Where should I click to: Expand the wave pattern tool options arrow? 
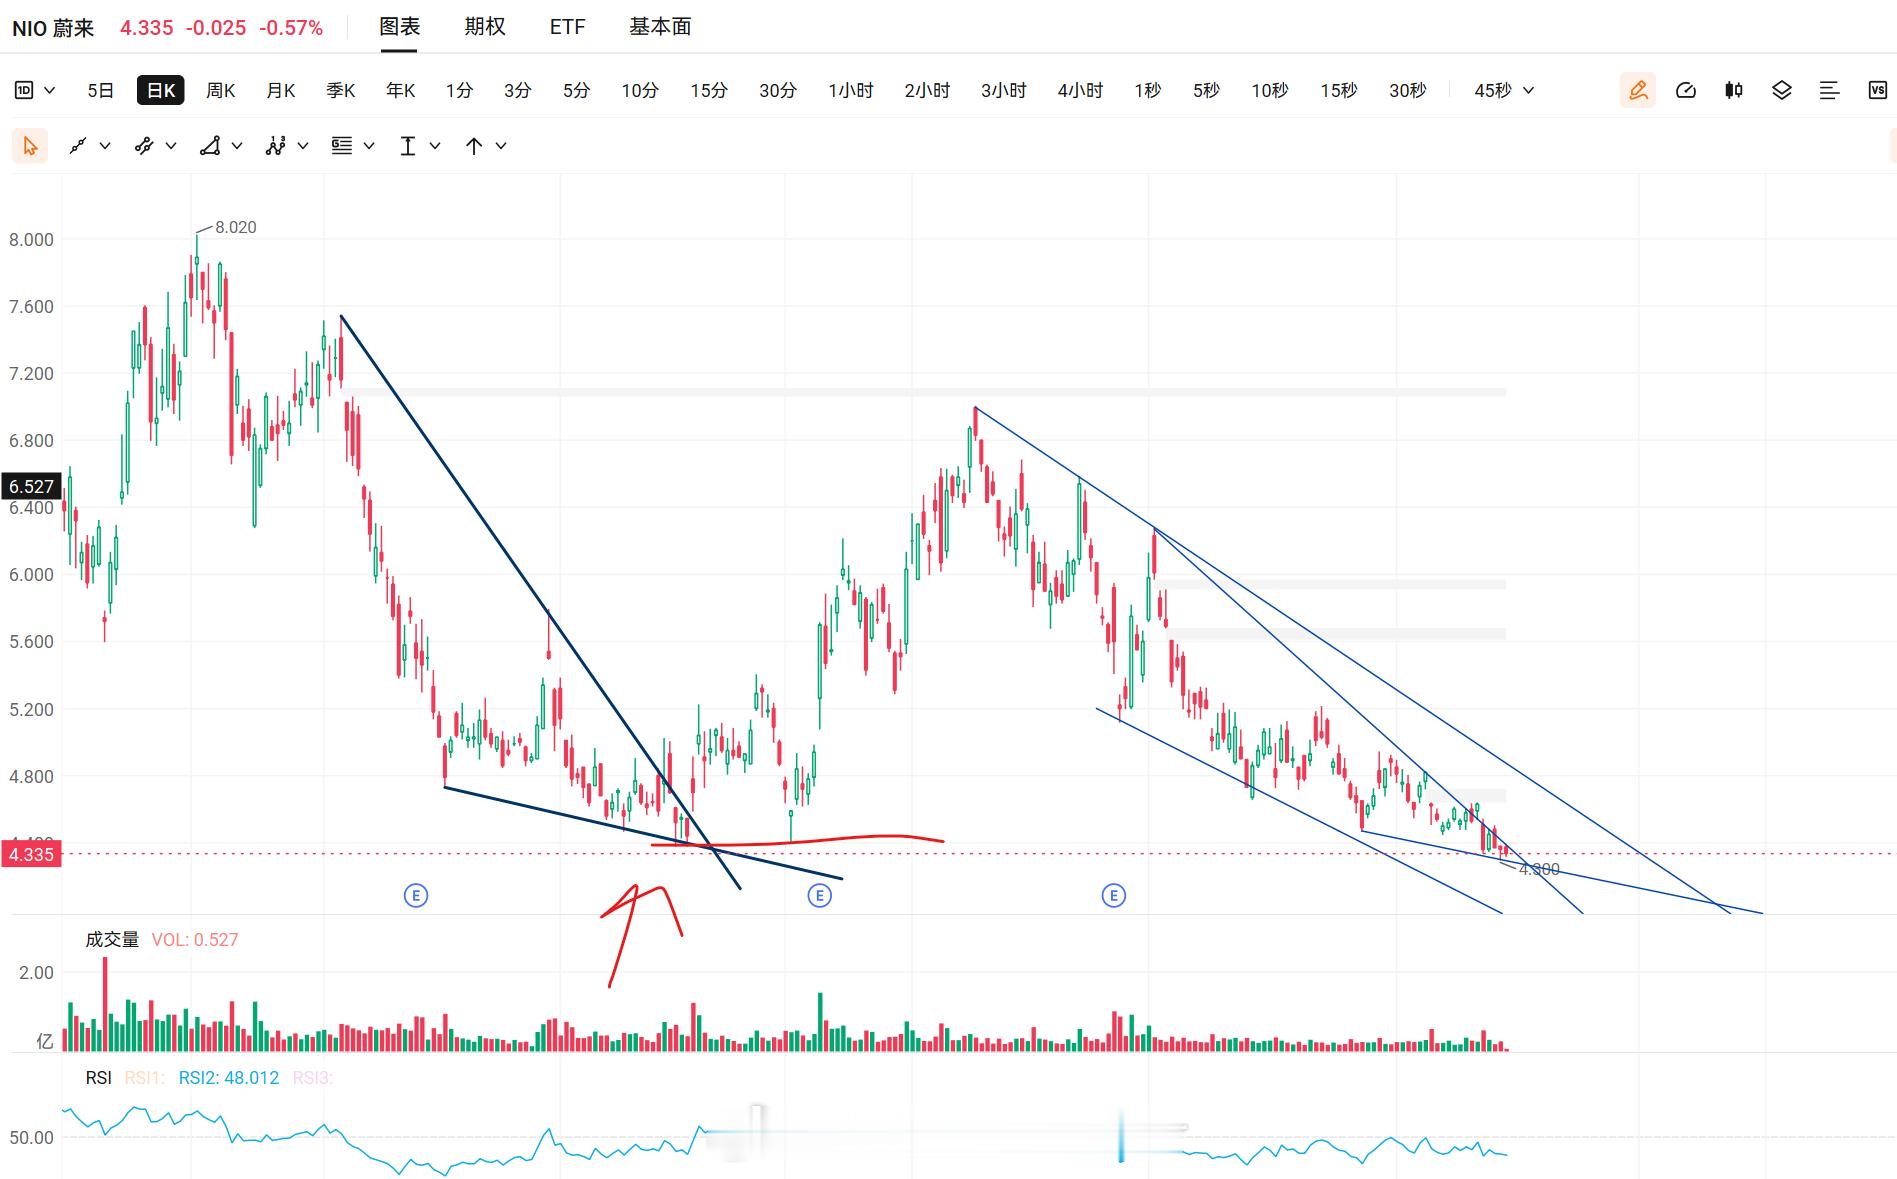[x=303, y=146]
